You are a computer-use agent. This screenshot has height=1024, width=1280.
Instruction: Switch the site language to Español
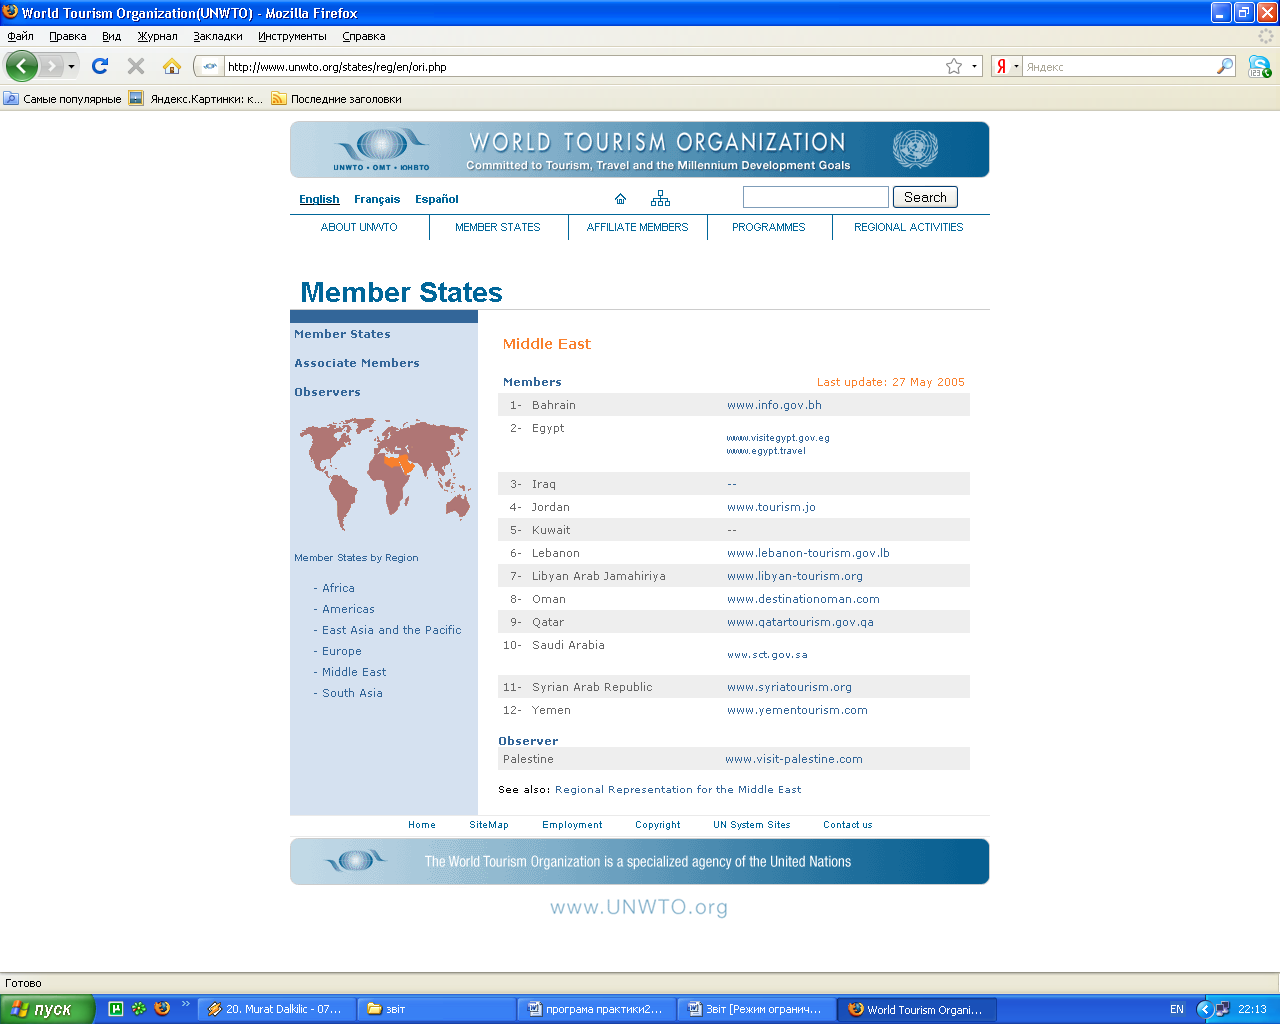[437, 199]
